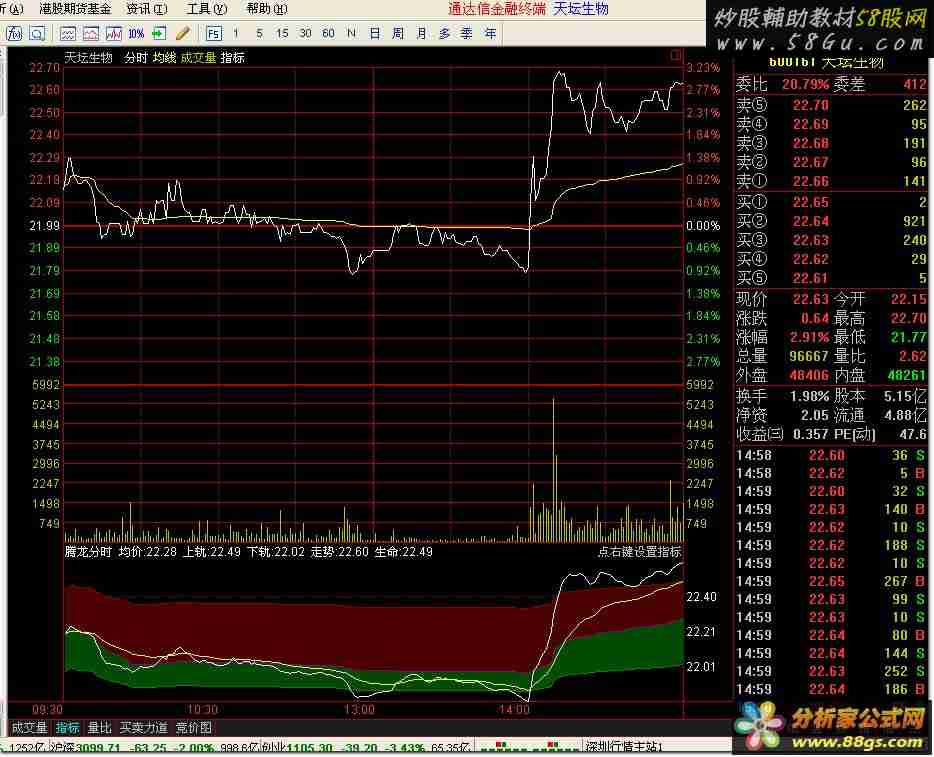The width and height of the screenshot is (934, 757).
Task: Click the 创业 index value 1105.30
Action: [x=309, y=748]
